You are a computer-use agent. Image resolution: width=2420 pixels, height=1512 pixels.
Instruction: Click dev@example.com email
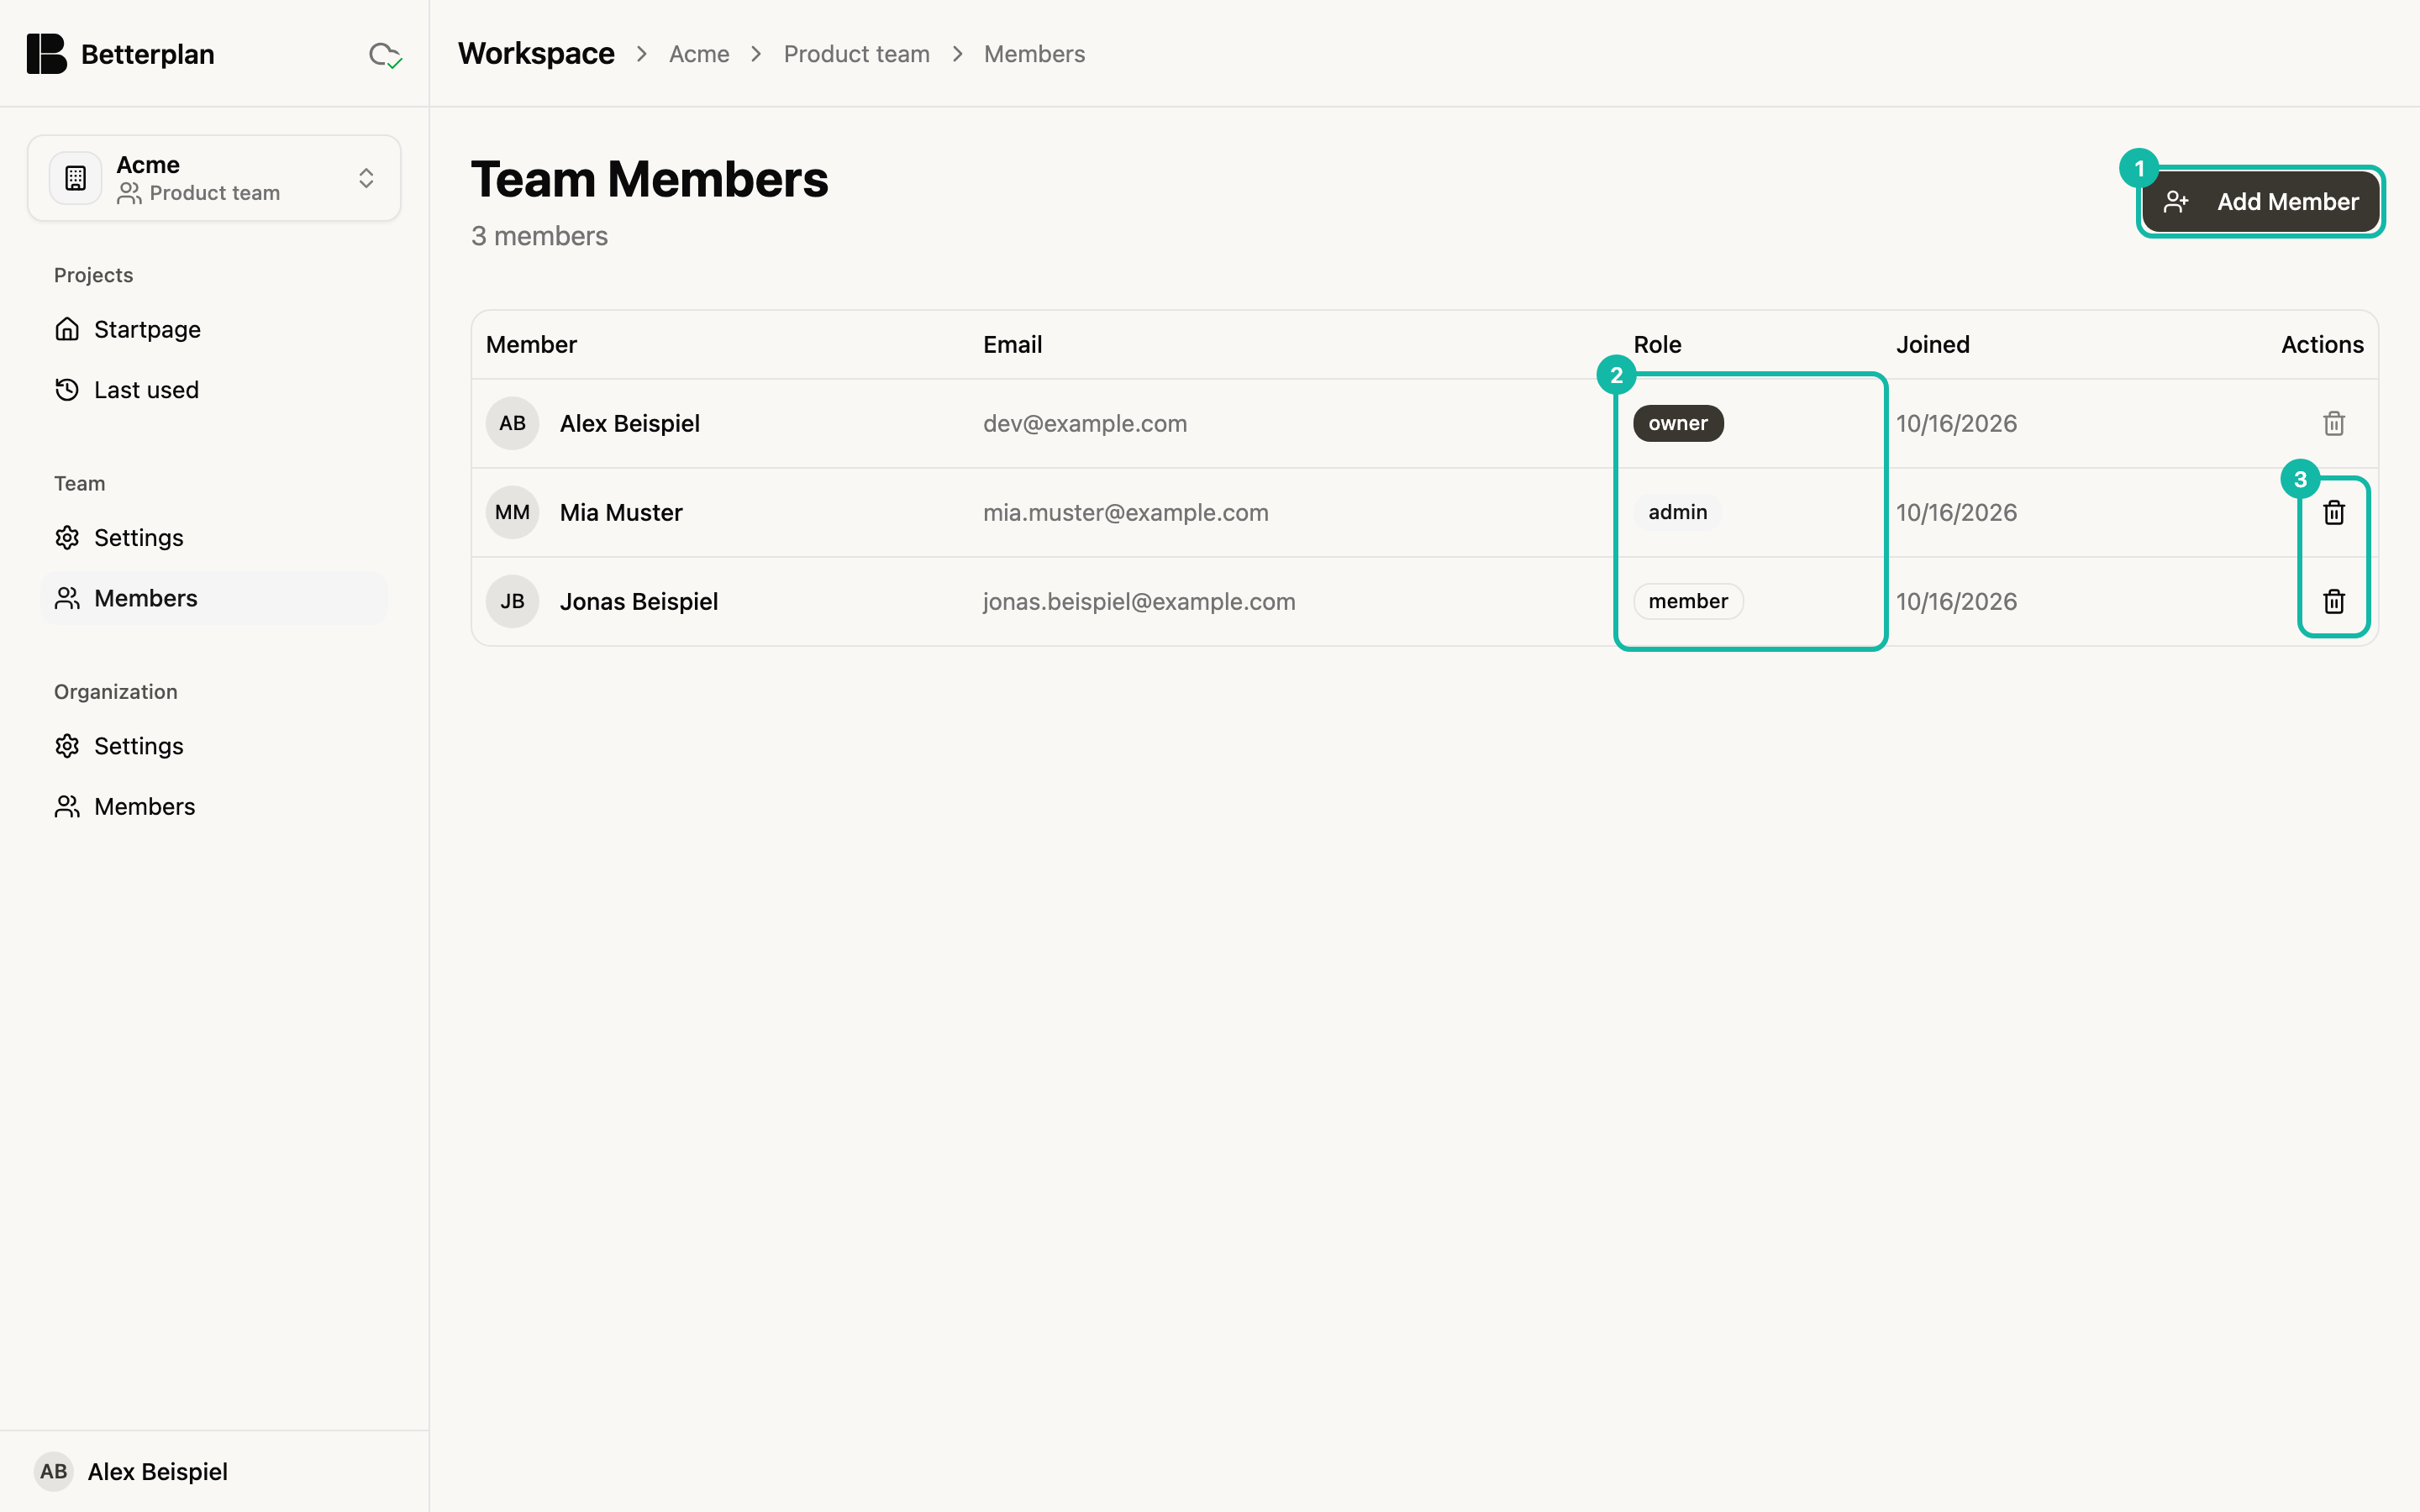pyautogui.click(x=1085, y=423)
